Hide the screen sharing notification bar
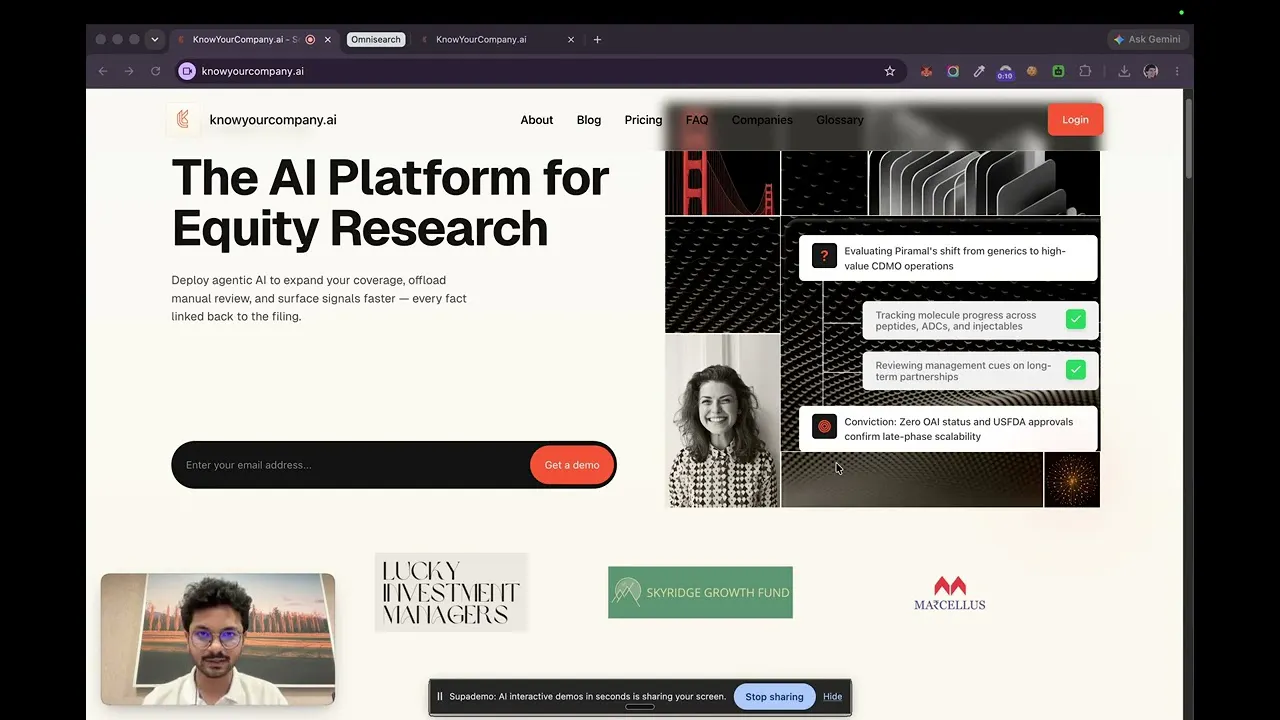Screen dimensions: 1280x720 832,697
